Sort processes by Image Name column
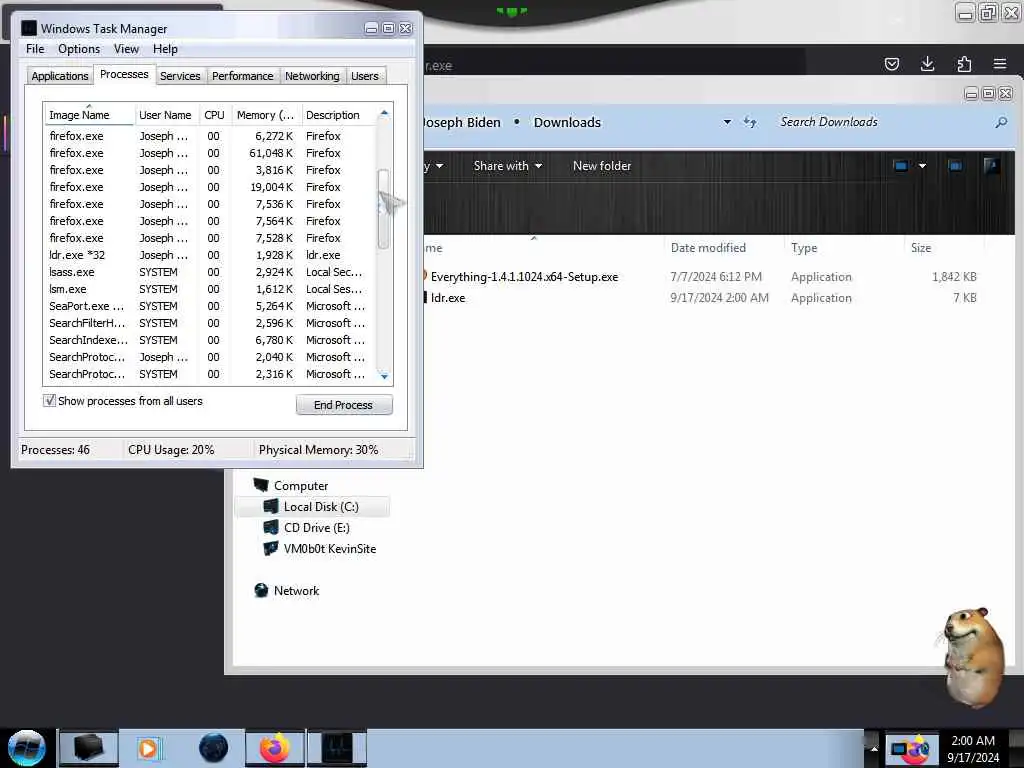This screenshot has width=1024, height=768. tap(89, 115)
